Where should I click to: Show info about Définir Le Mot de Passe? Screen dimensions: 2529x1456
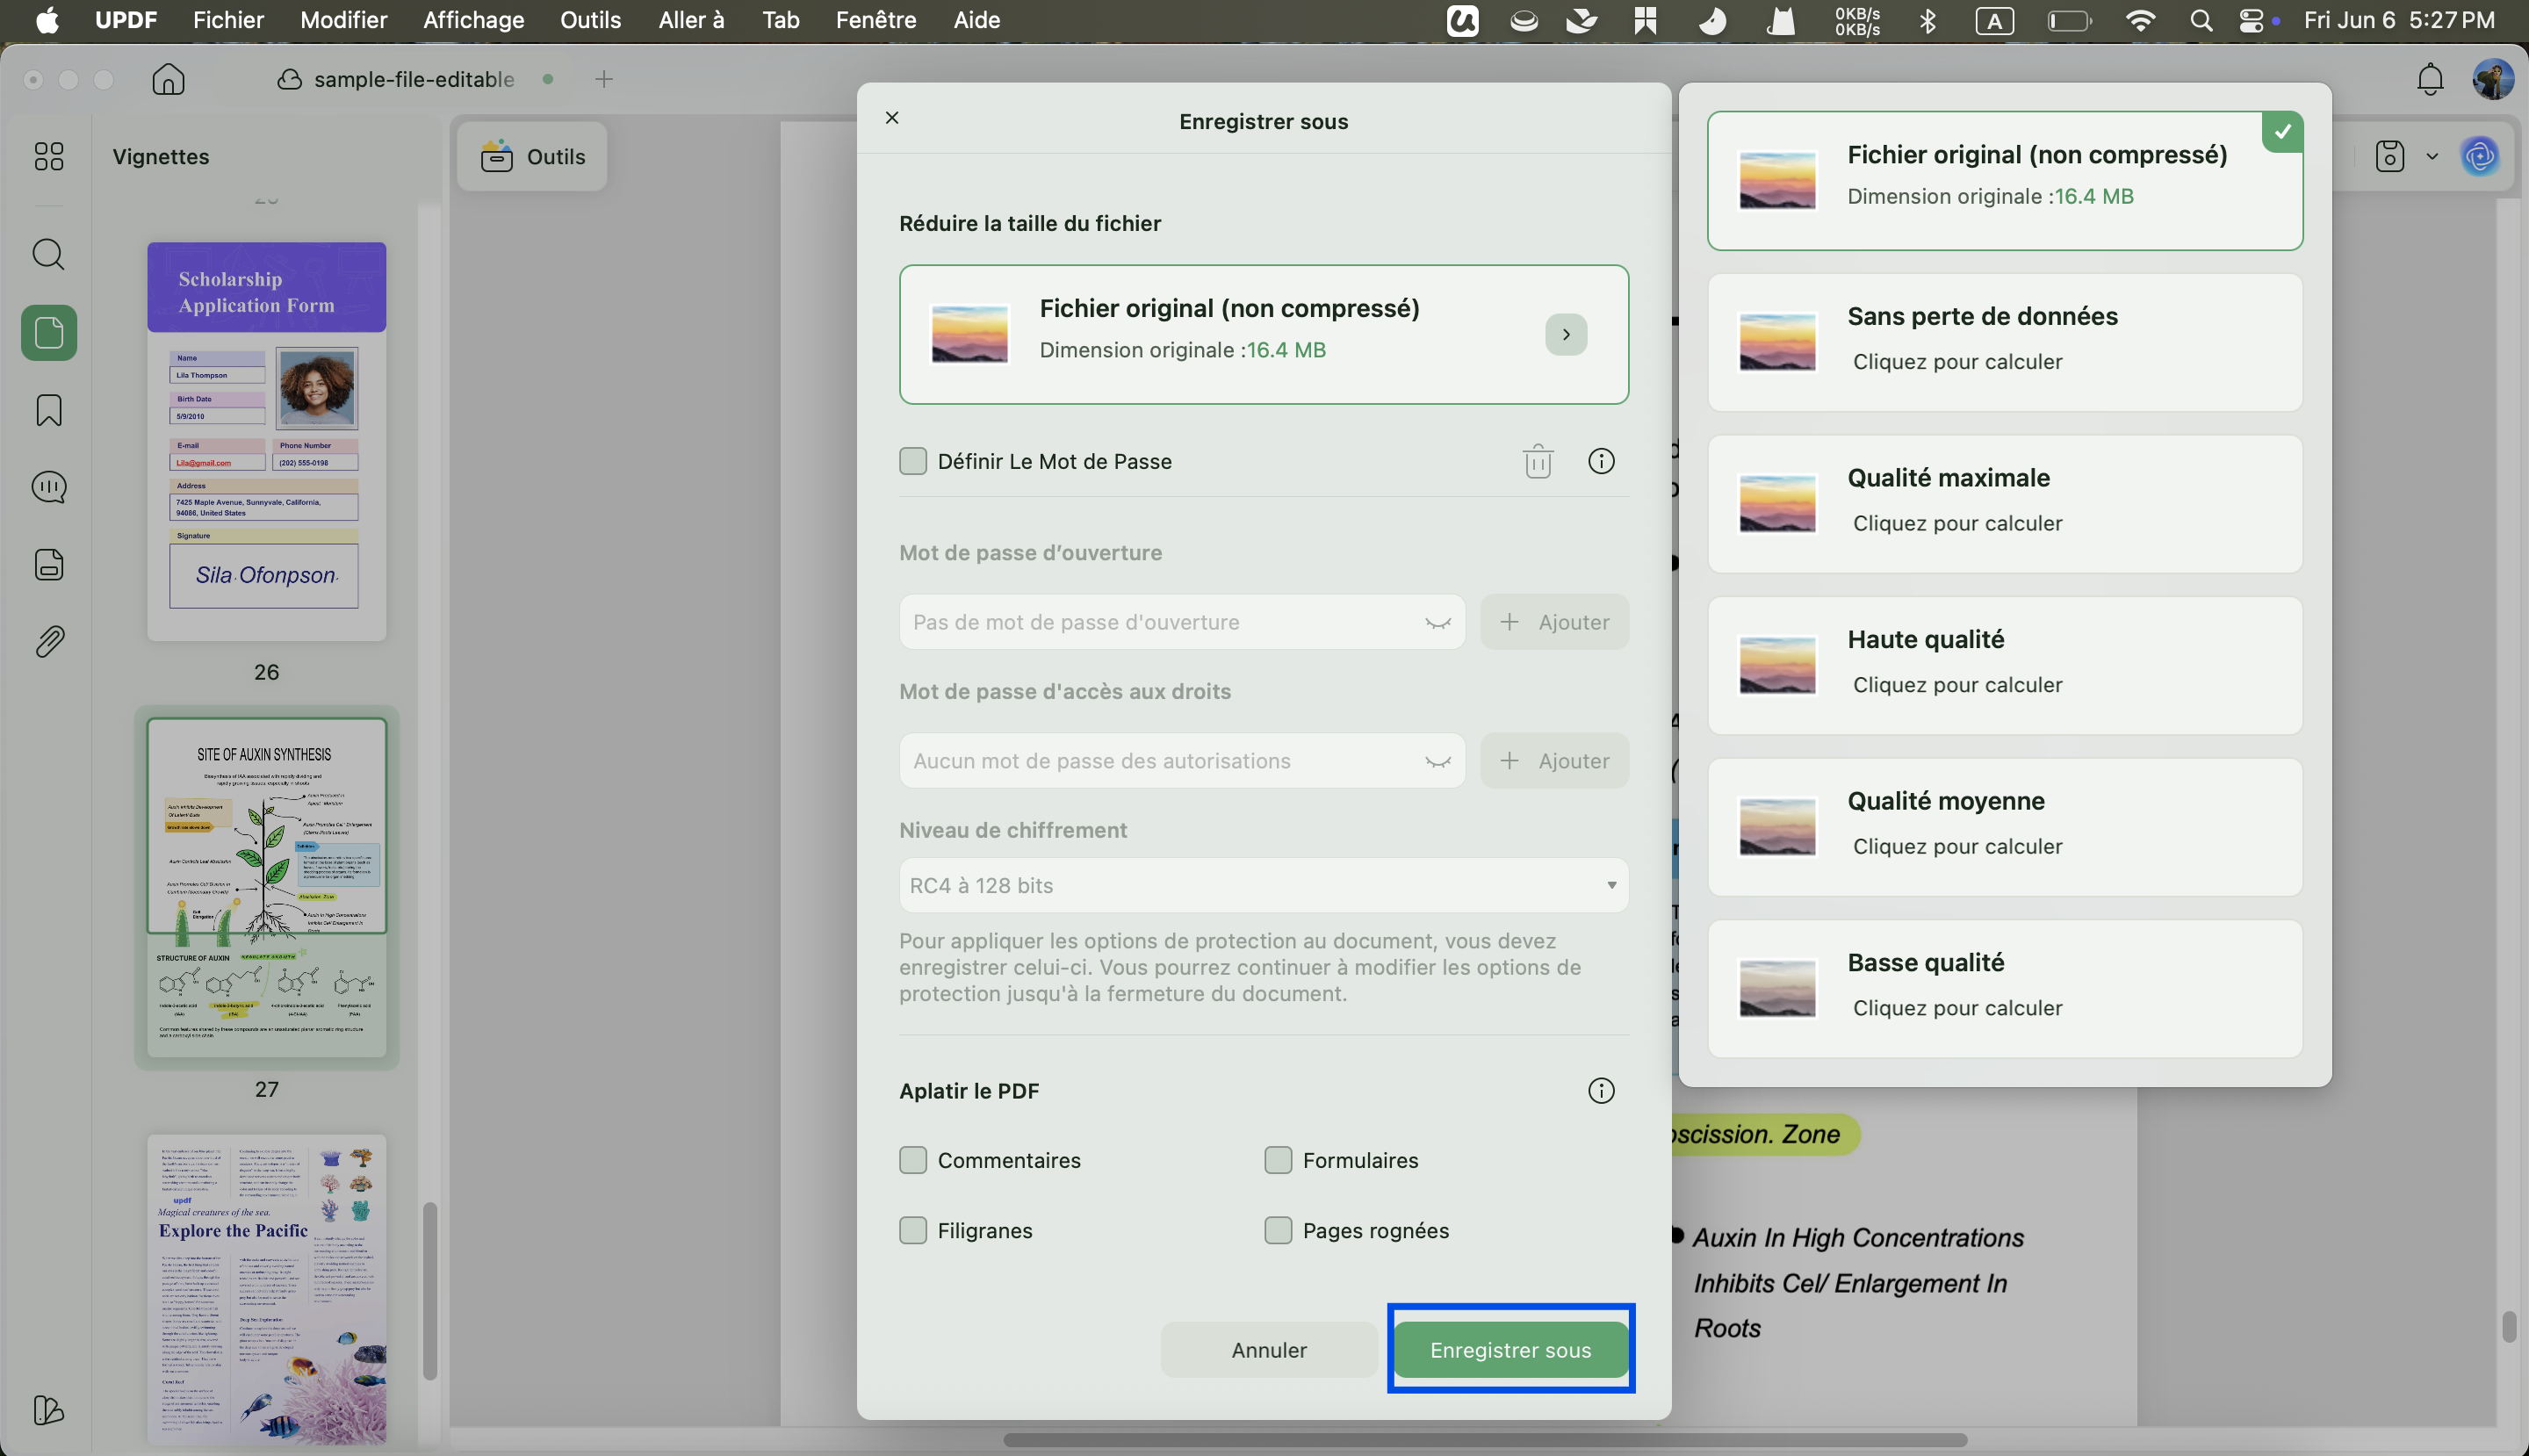click(x=1601, y=461)
